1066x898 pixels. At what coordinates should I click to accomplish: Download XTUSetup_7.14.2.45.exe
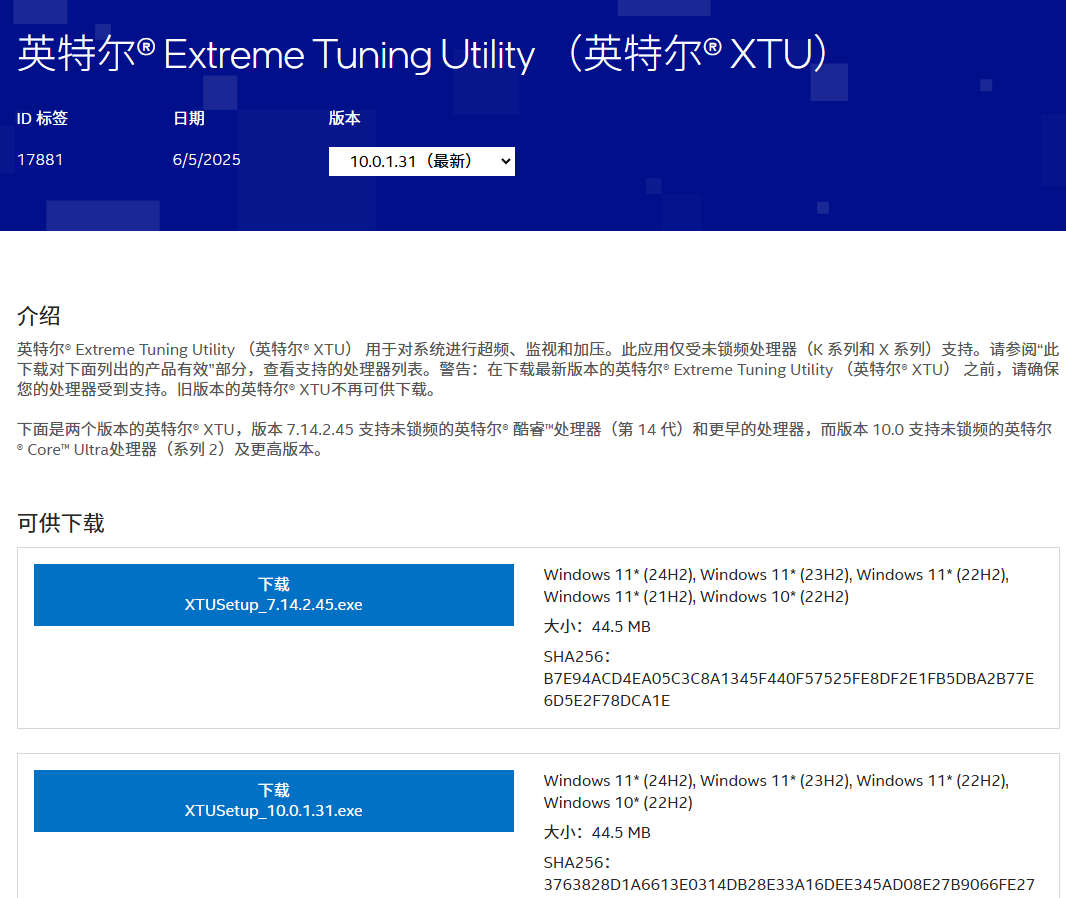pos(273,595)
